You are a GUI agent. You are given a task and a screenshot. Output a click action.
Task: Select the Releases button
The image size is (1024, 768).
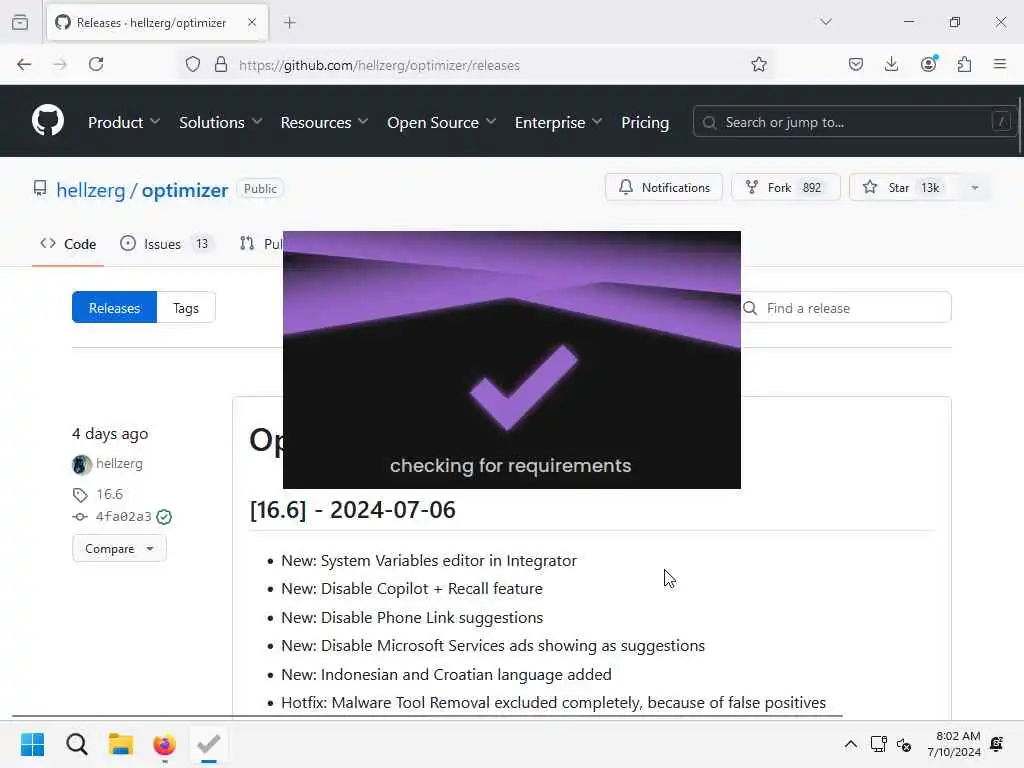[114, 308]
